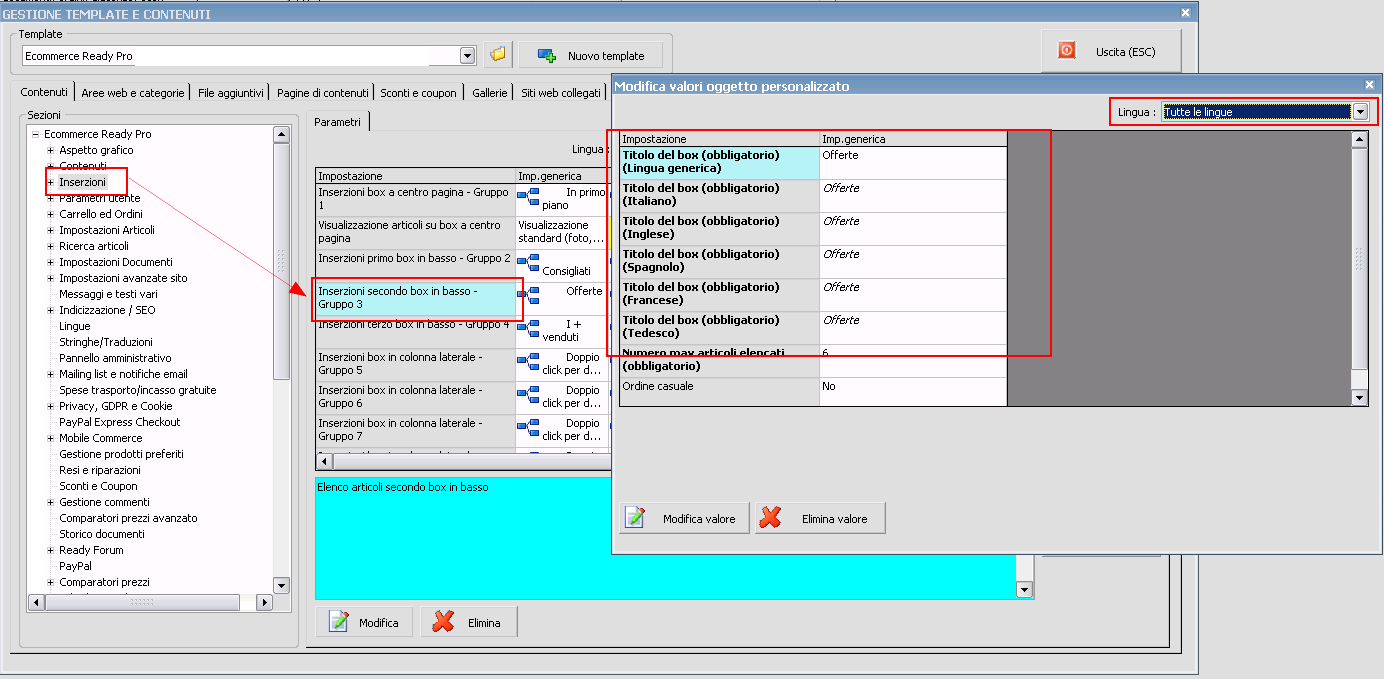Select Titolo del box (Spagnolo) row

click(x=813, y=262)
